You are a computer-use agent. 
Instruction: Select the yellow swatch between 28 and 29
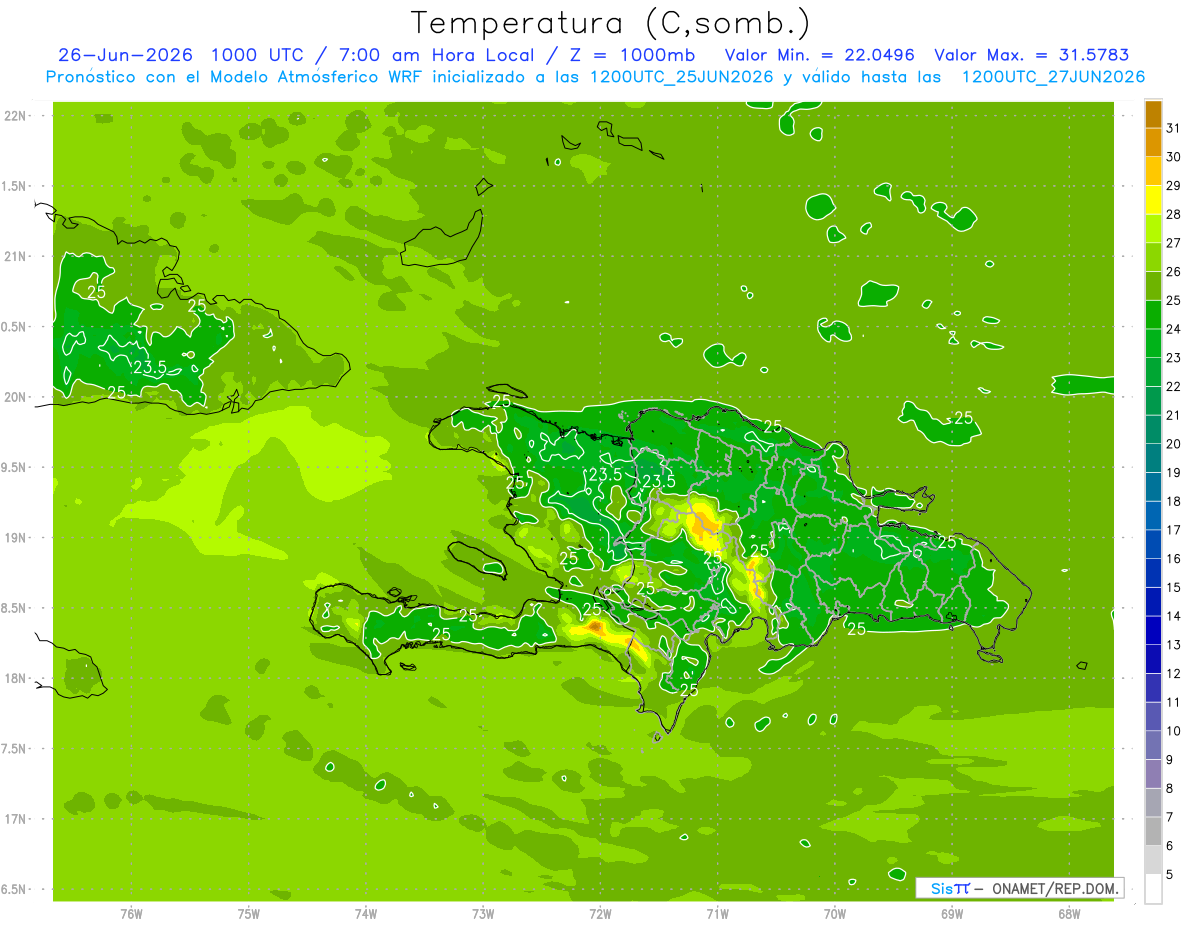1153,200
